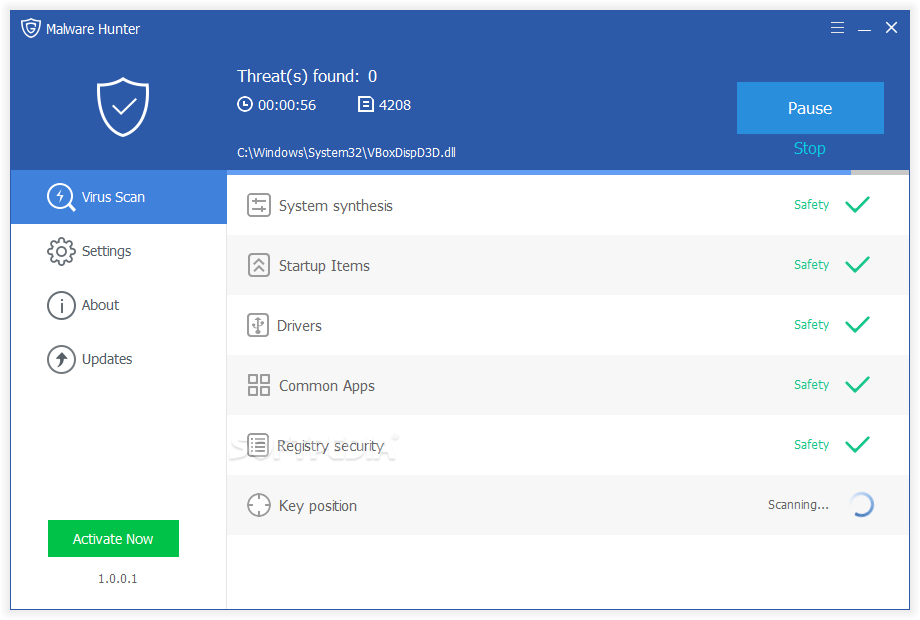Click the Malware Hunter shield logo in title bar
Screen dimensions: 920x620
31,28
